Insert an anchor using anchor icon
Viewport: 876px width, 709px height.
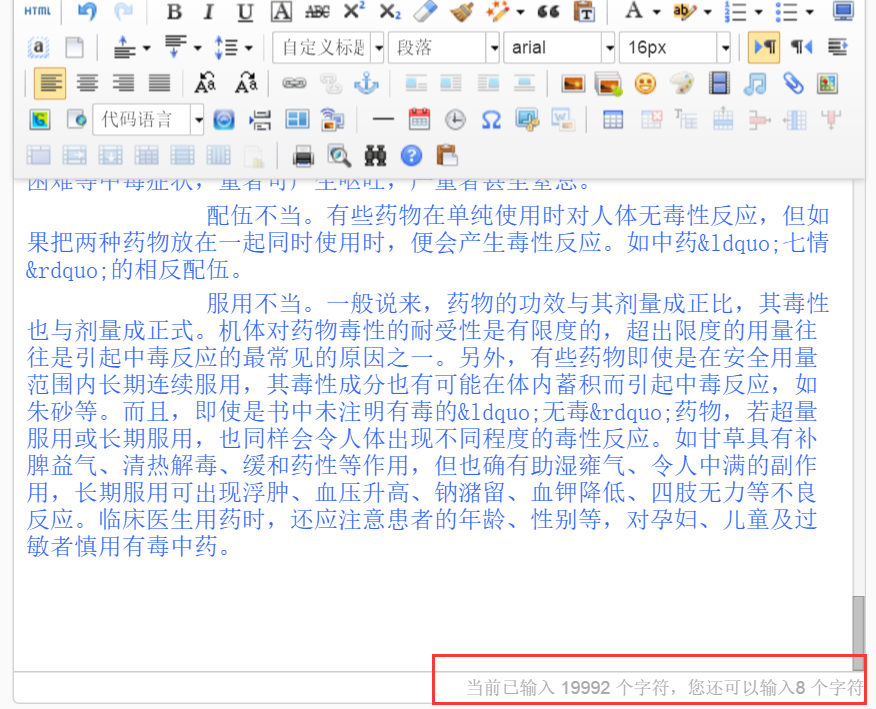pos(368,84)
